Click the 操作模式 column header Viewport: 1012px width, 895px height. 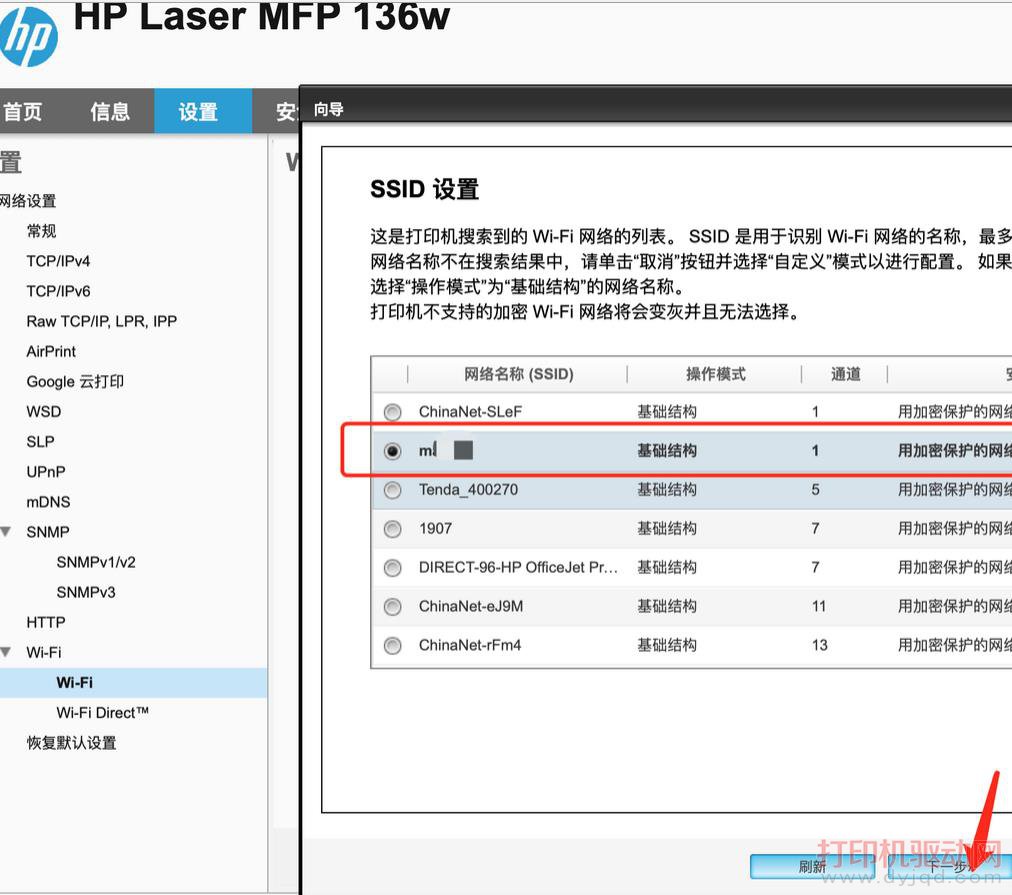tap(715, 374)
